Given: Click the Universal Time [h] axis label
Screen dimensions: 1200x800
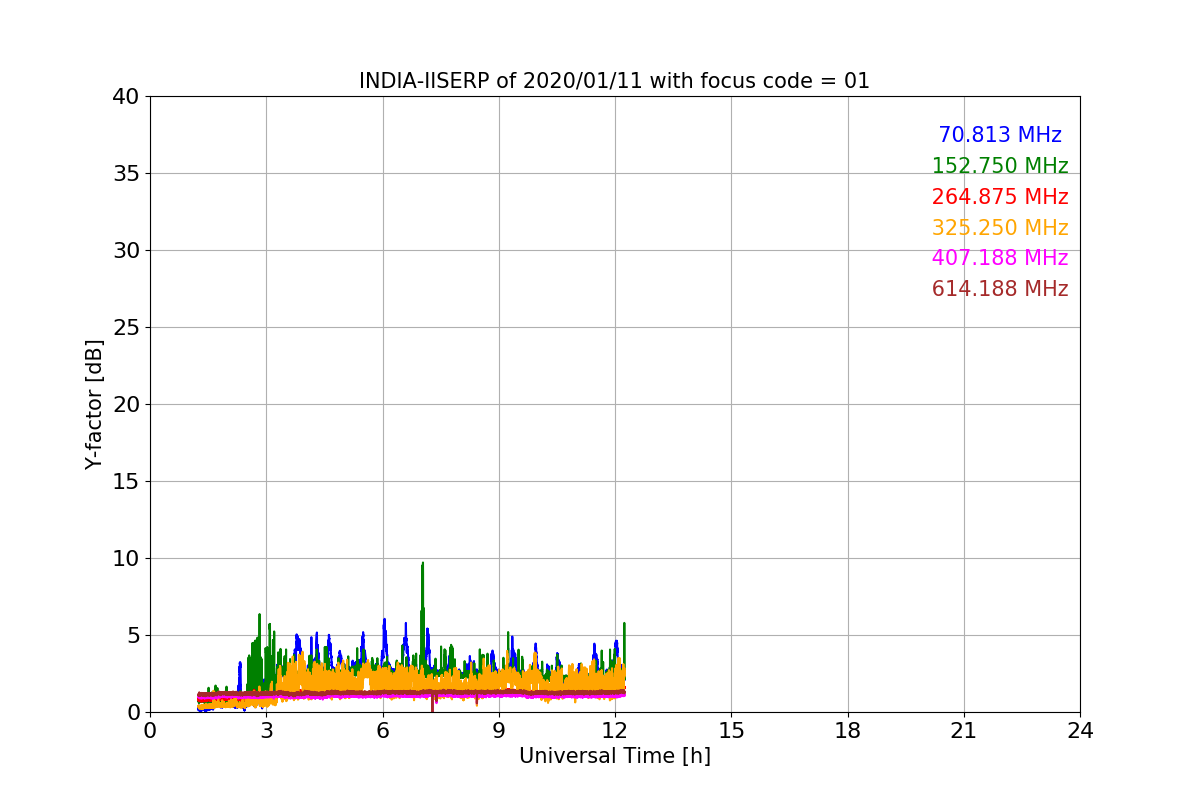Looking at the screenshot, I should (614, 756).
